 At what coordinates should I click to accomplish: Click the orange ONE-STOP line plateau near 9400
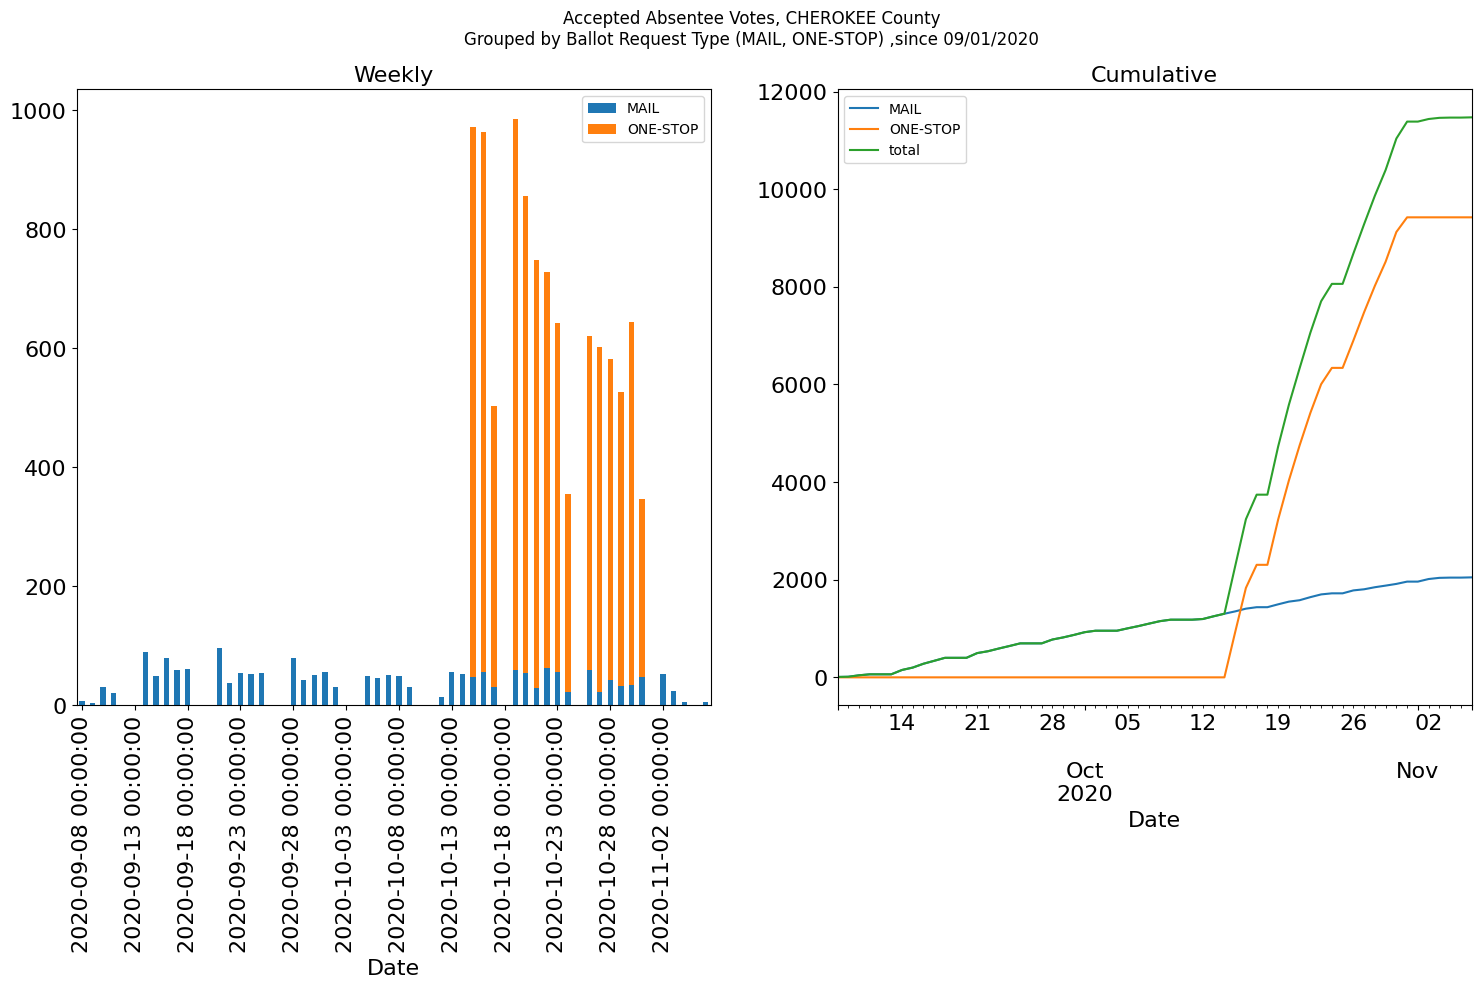[1440, 217]
